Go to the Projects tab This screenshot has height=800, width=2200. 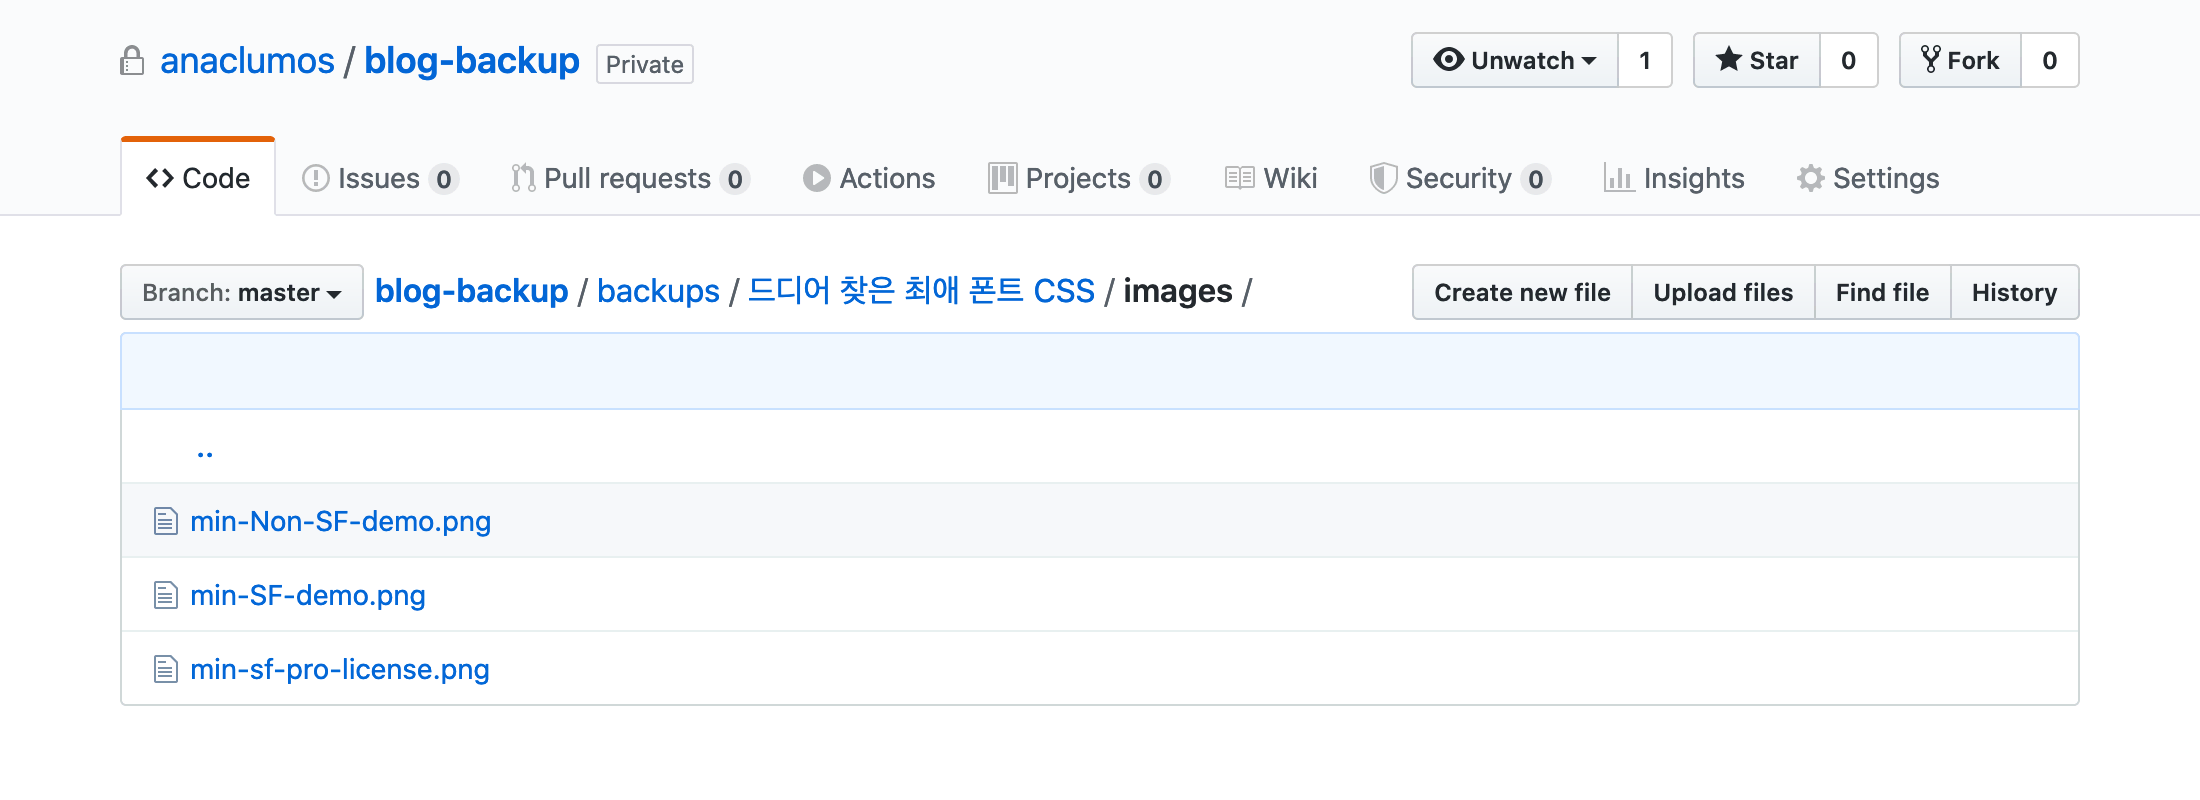[1077, 178]
